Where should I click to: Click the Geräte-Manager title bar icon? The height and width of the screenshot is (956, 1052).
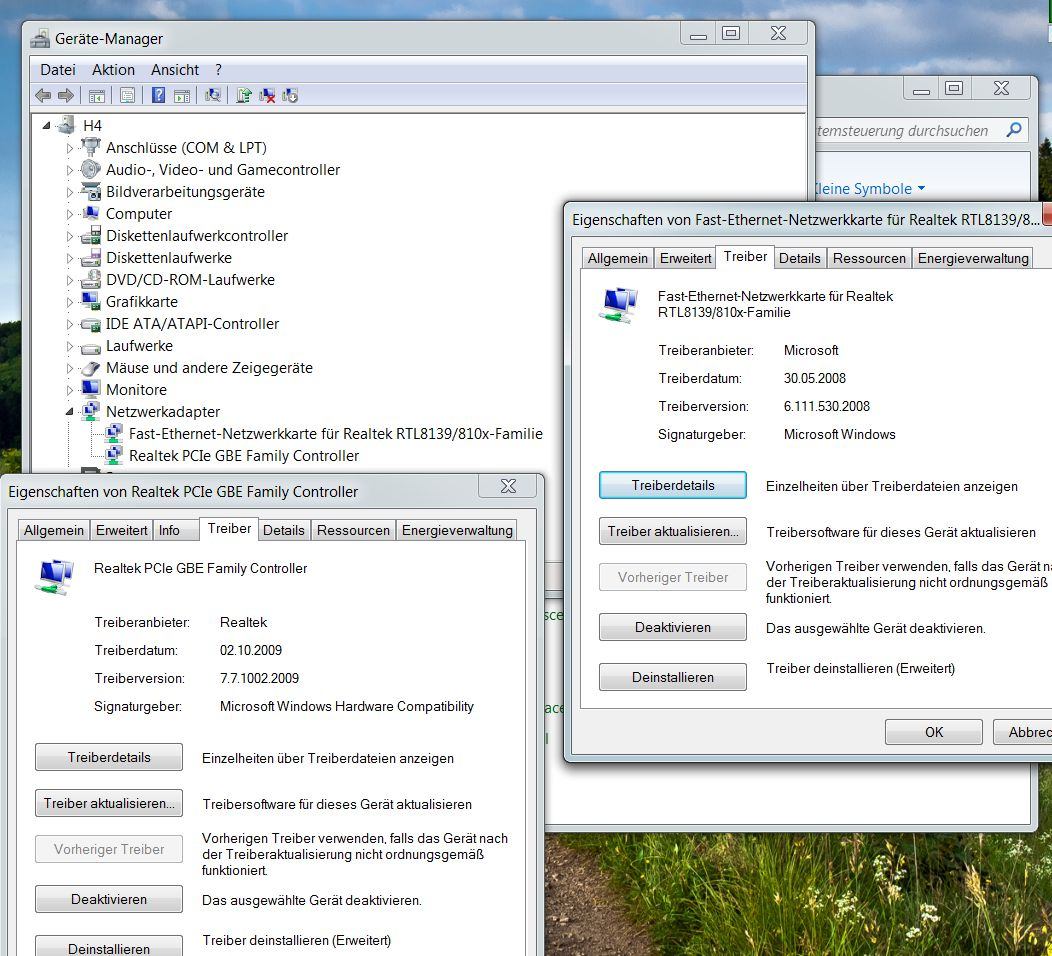click(x=40, y=38)
